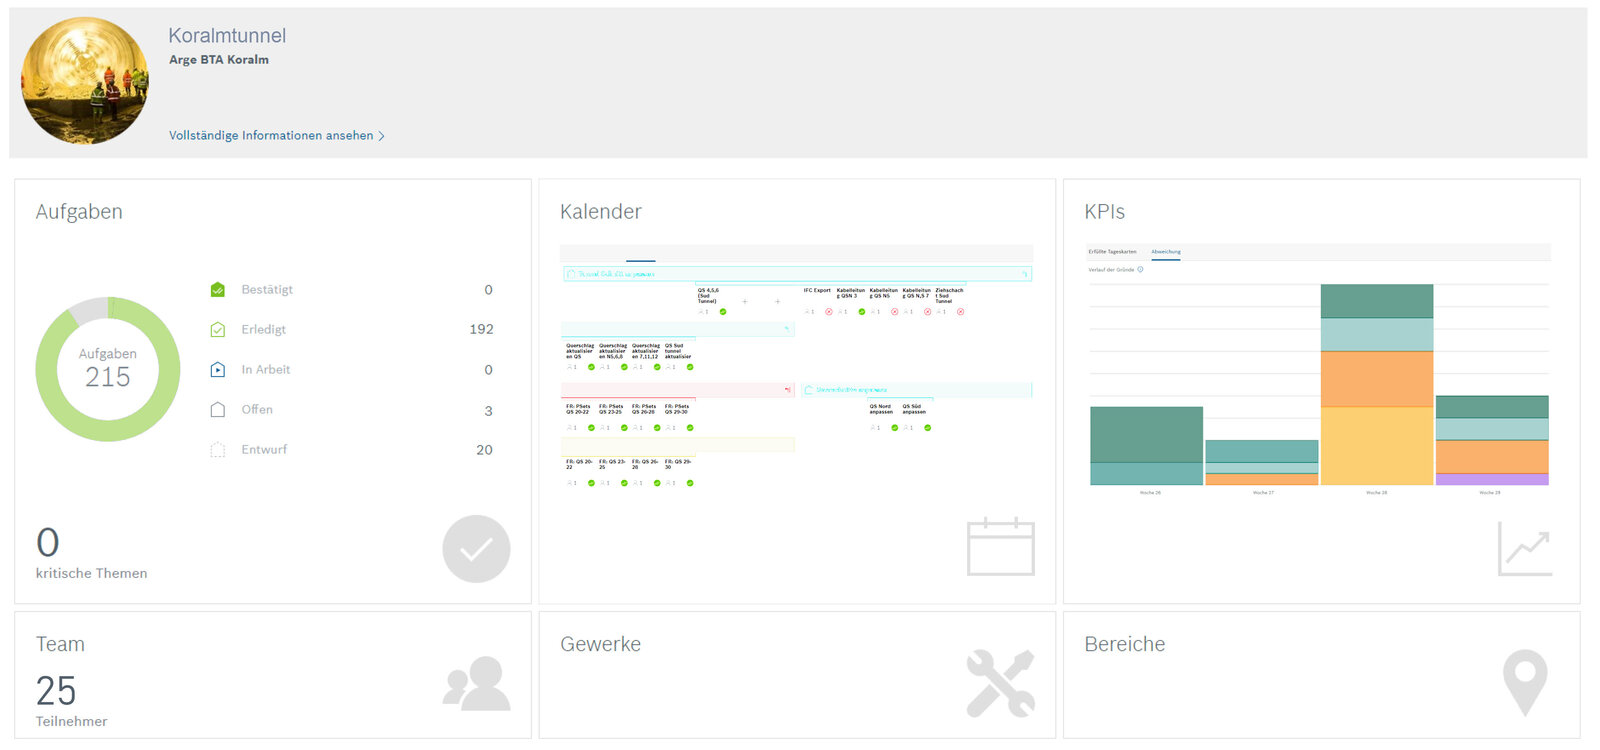Click the Aufgaben 215 donut chart
The image size is (1600, 750).
108,369
